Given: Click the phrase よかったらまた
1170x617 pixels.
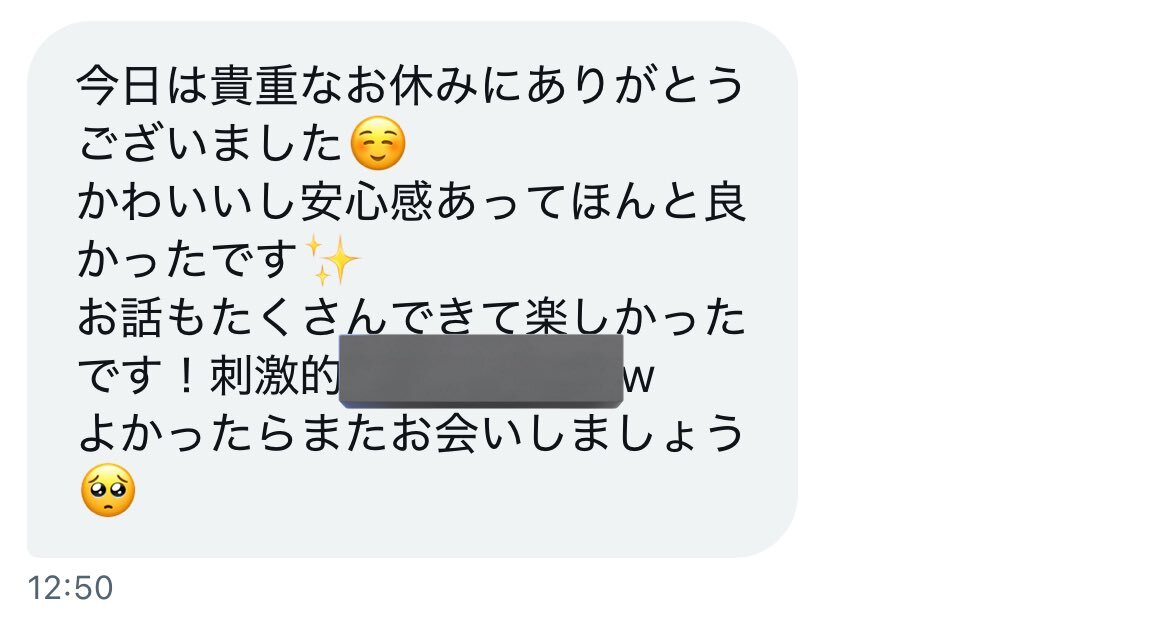Looking at the screenshot, I should (234, 434).
